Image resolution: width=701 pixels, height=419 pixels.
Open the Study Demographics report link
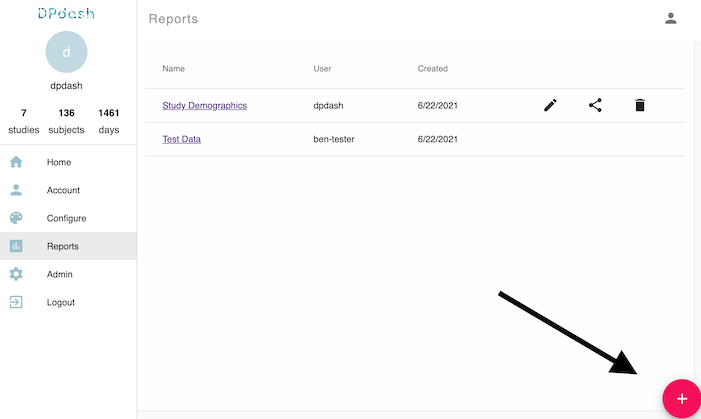[204, 106]
